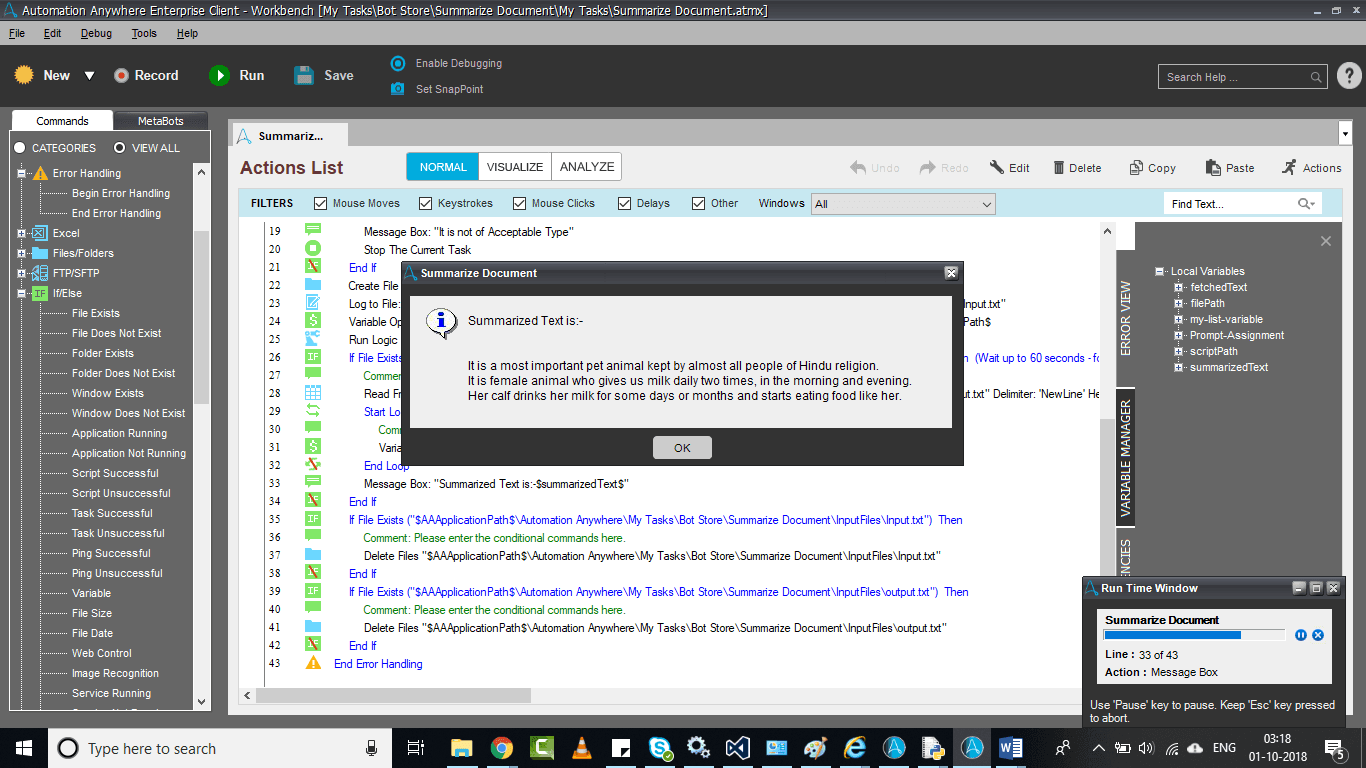Open the Actions running-man icon
Viewport: 1366px width, 768px height.
point(1289,168)
